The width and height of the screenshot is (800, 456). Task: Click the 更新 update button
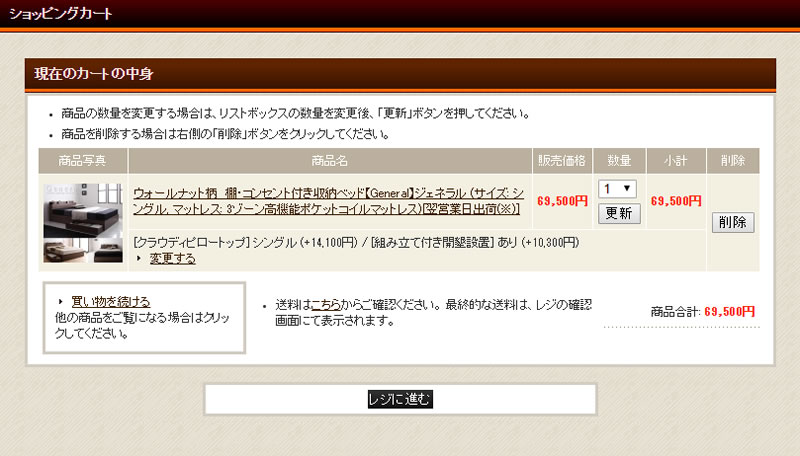tap(619, 213)
